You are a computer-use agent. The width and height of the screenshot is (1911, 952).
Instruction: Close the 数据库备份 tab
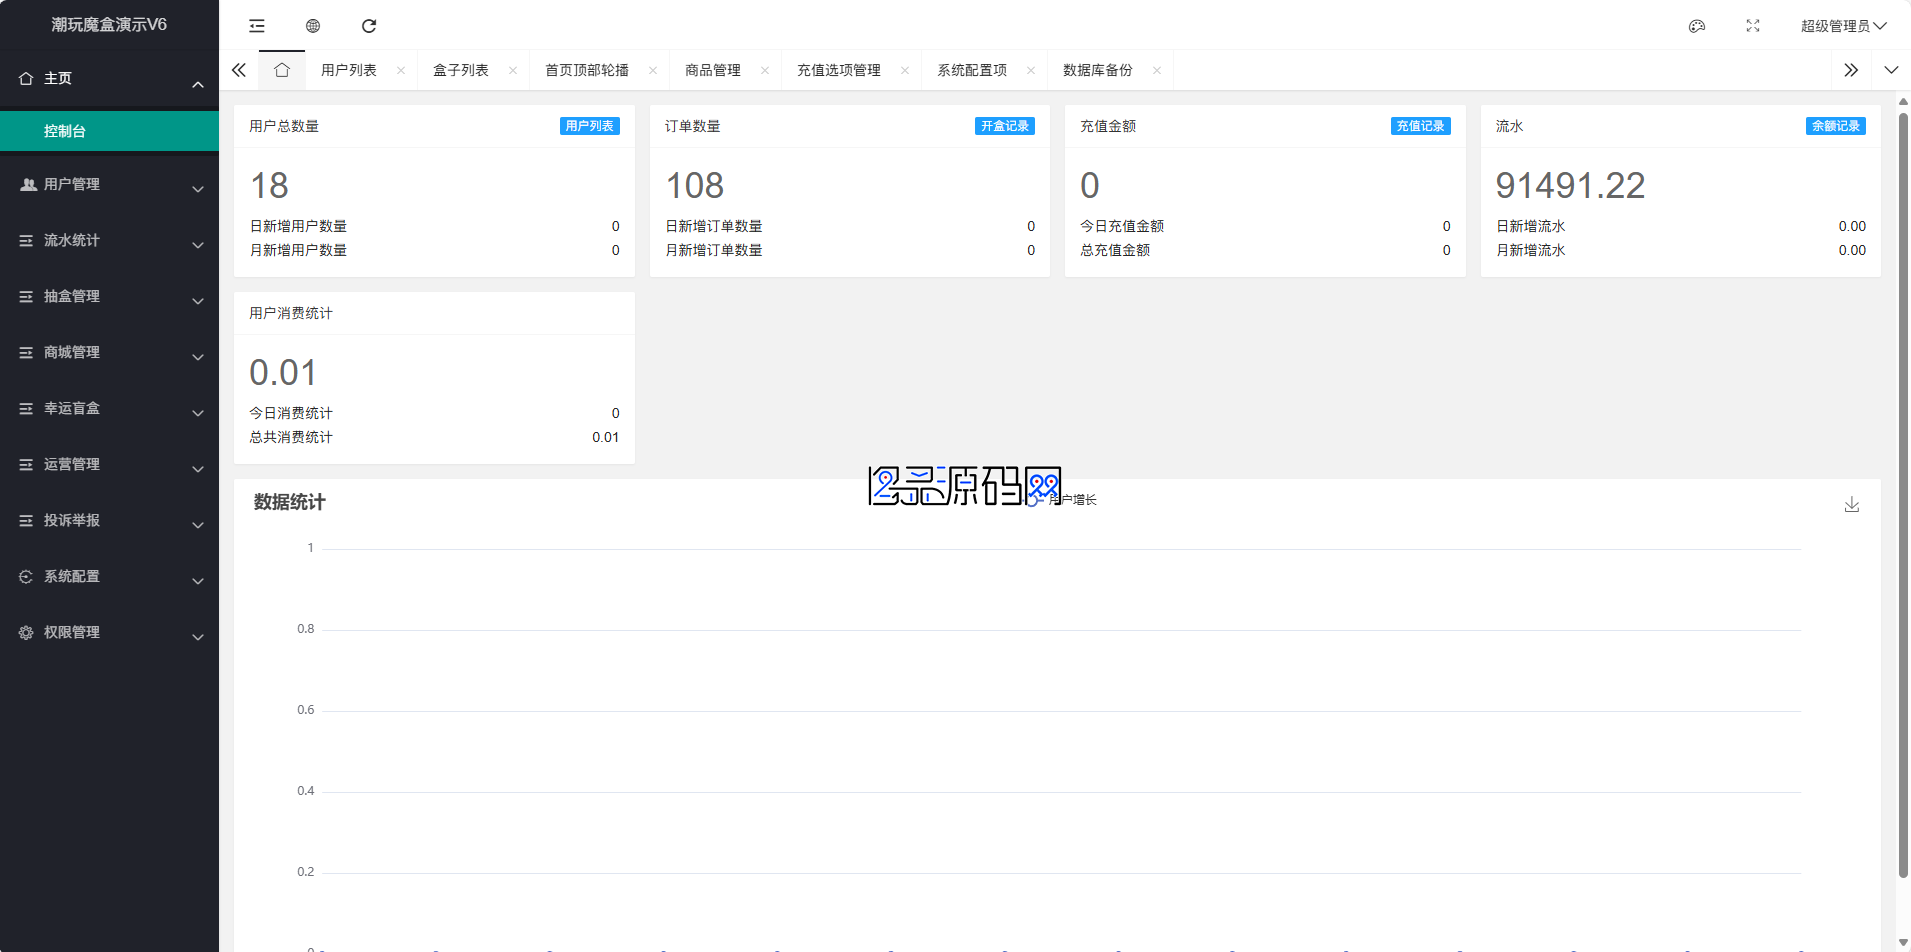click(1157, 70)
